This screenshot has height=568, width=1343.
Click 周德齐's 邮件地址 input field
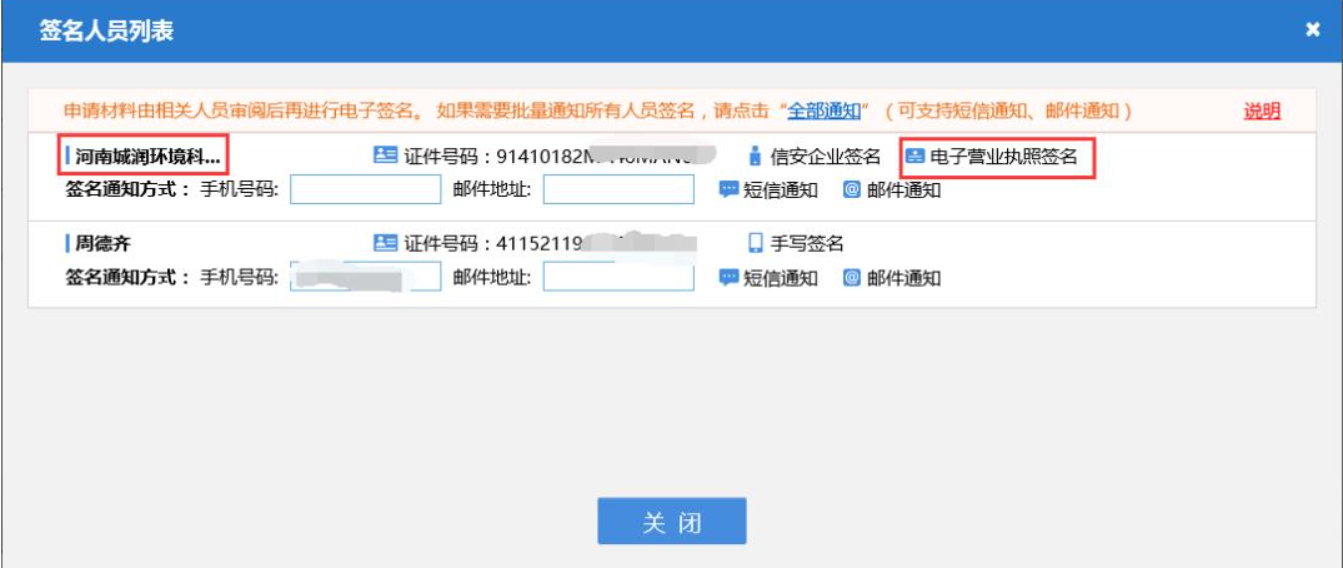(618, 277)
